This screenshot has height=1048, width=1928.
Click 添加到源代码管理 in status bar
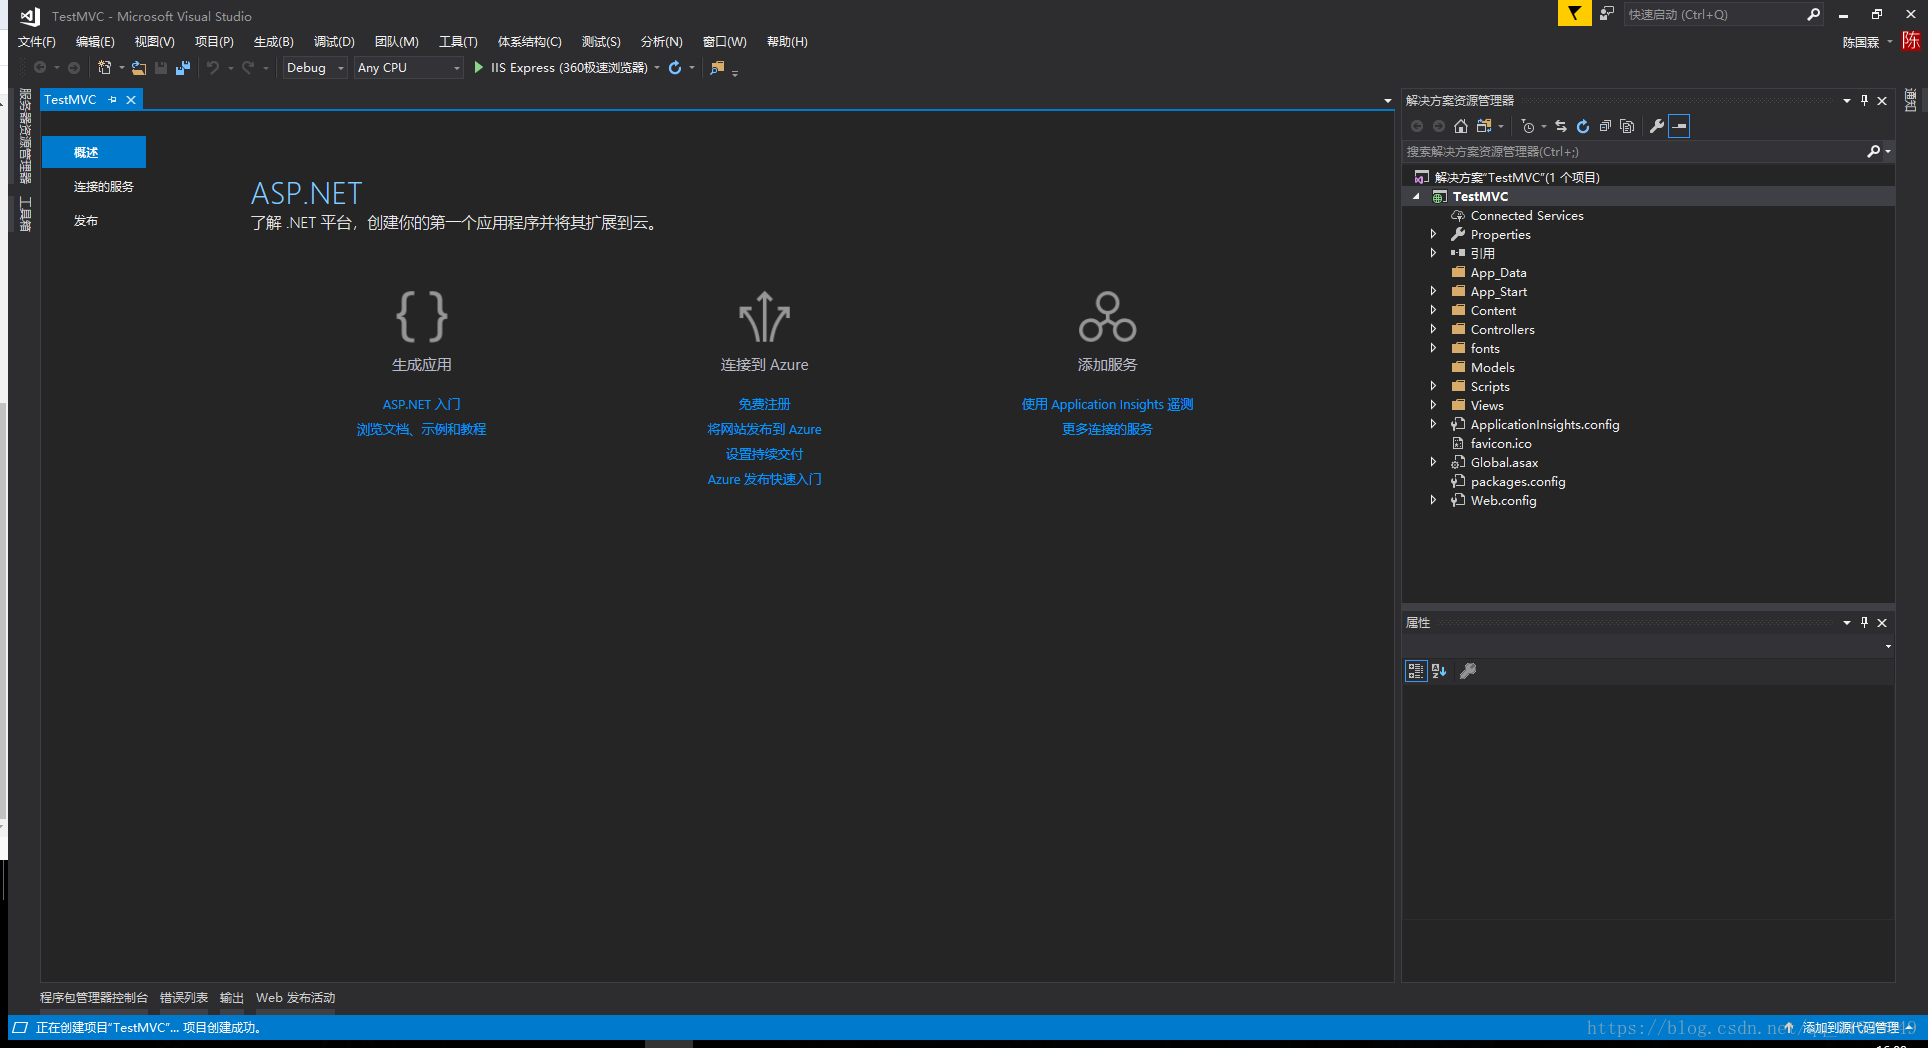click(x=1850, y=1028)
